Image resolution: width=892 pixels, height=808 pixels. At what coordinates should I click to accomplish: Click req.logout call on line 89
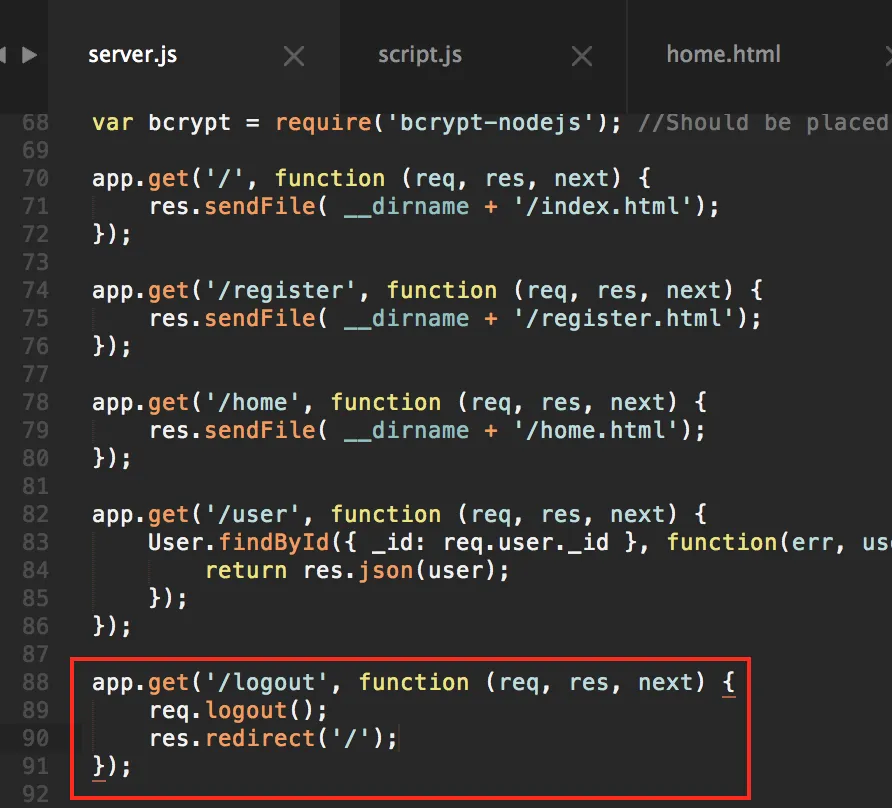pyautogui.click(x=238, y=711)
